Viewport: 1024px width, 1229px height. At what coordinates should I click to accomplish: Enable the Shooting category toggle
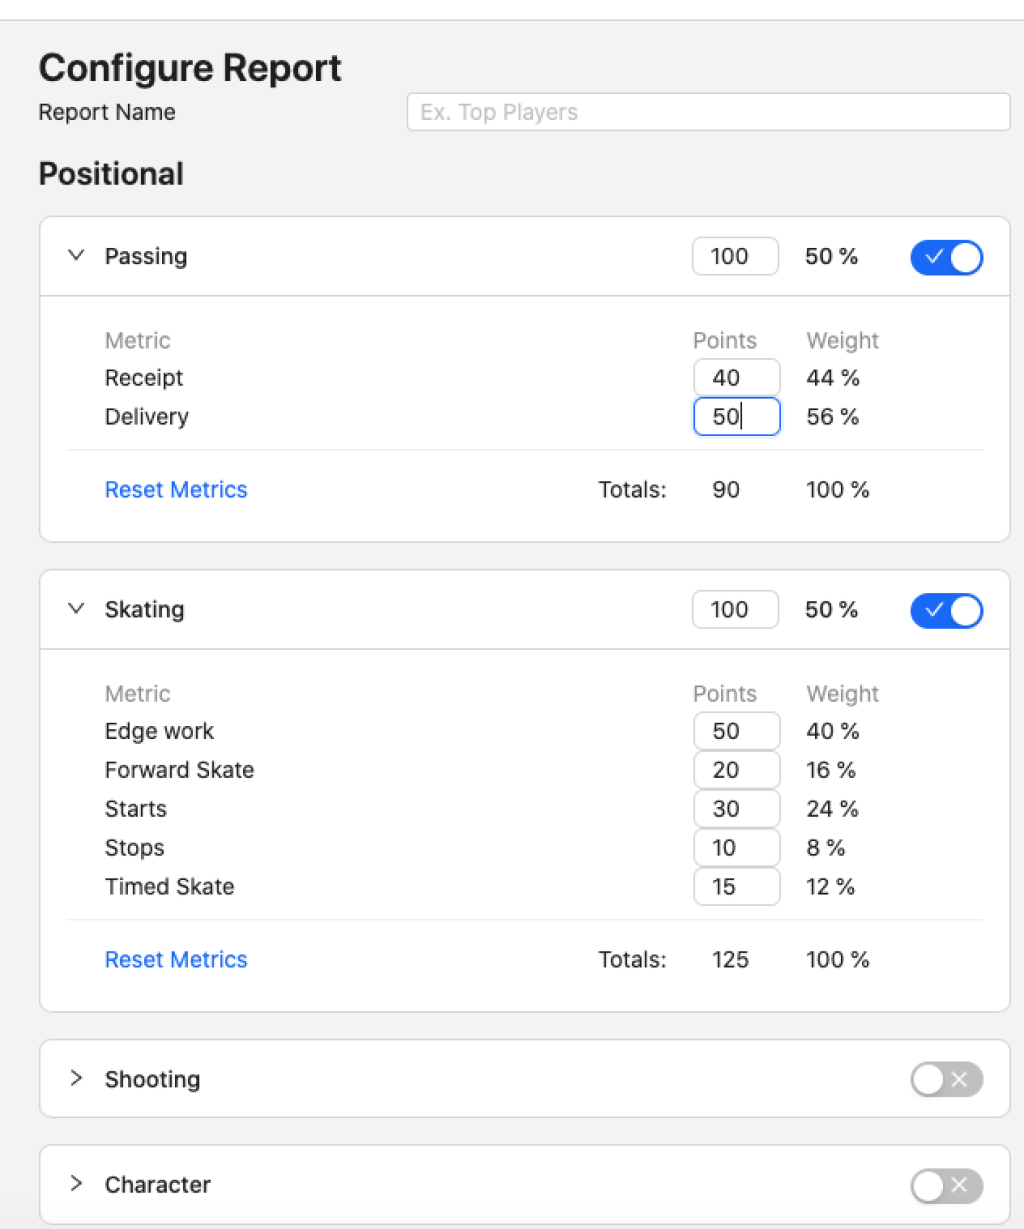[946, 1079]
